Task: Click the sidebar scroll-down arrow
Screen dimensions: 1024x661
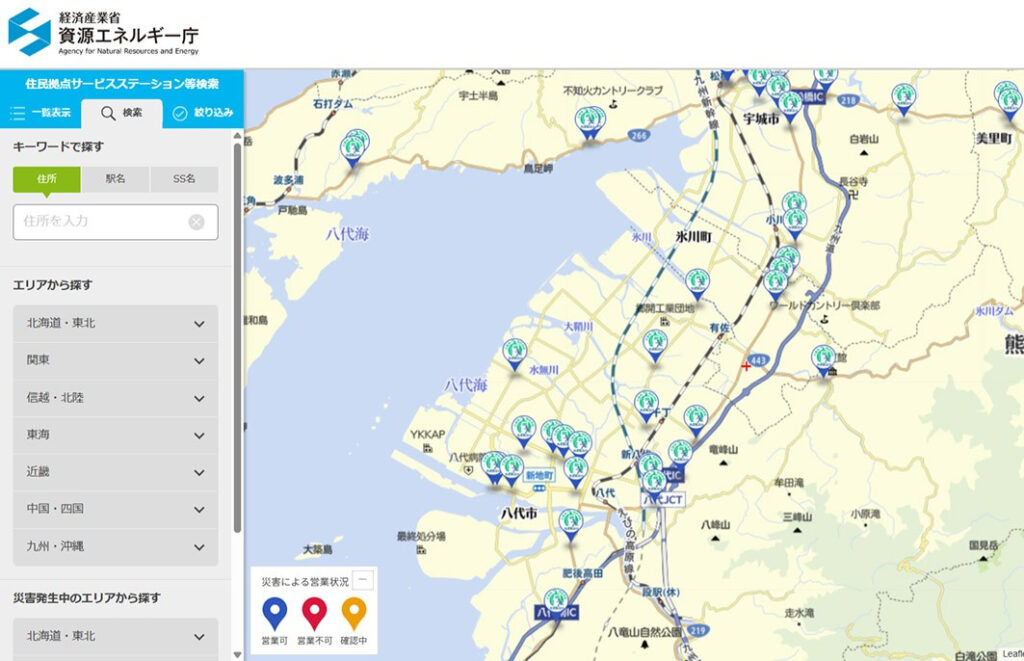Action: 237,654
